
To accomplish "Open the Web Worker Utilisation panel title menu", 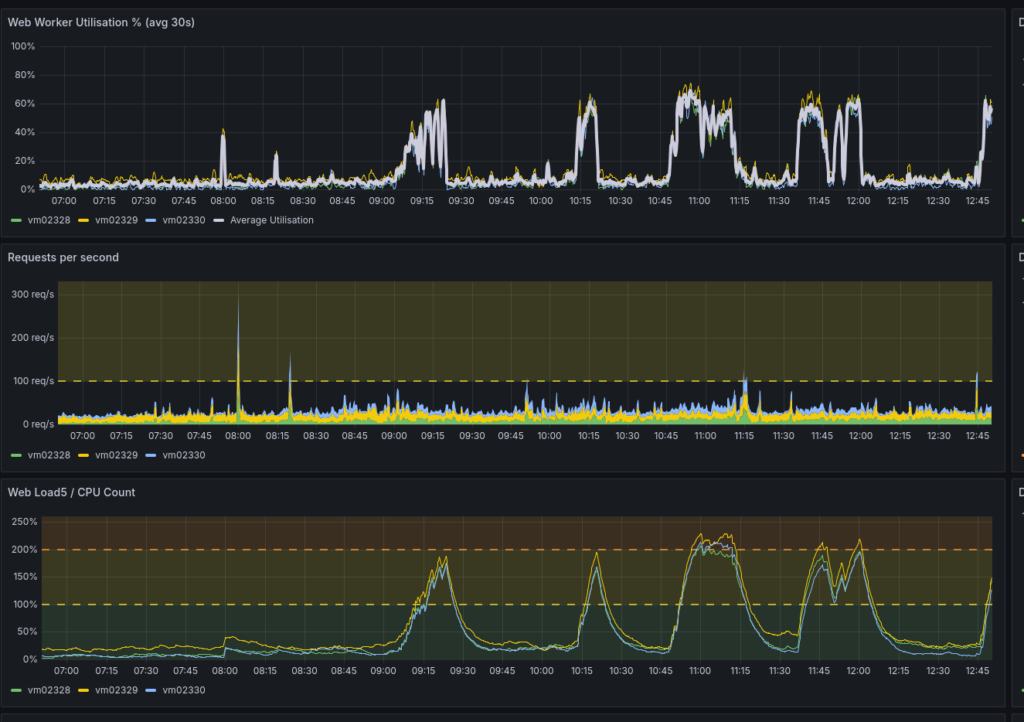I will pos(100,22).
